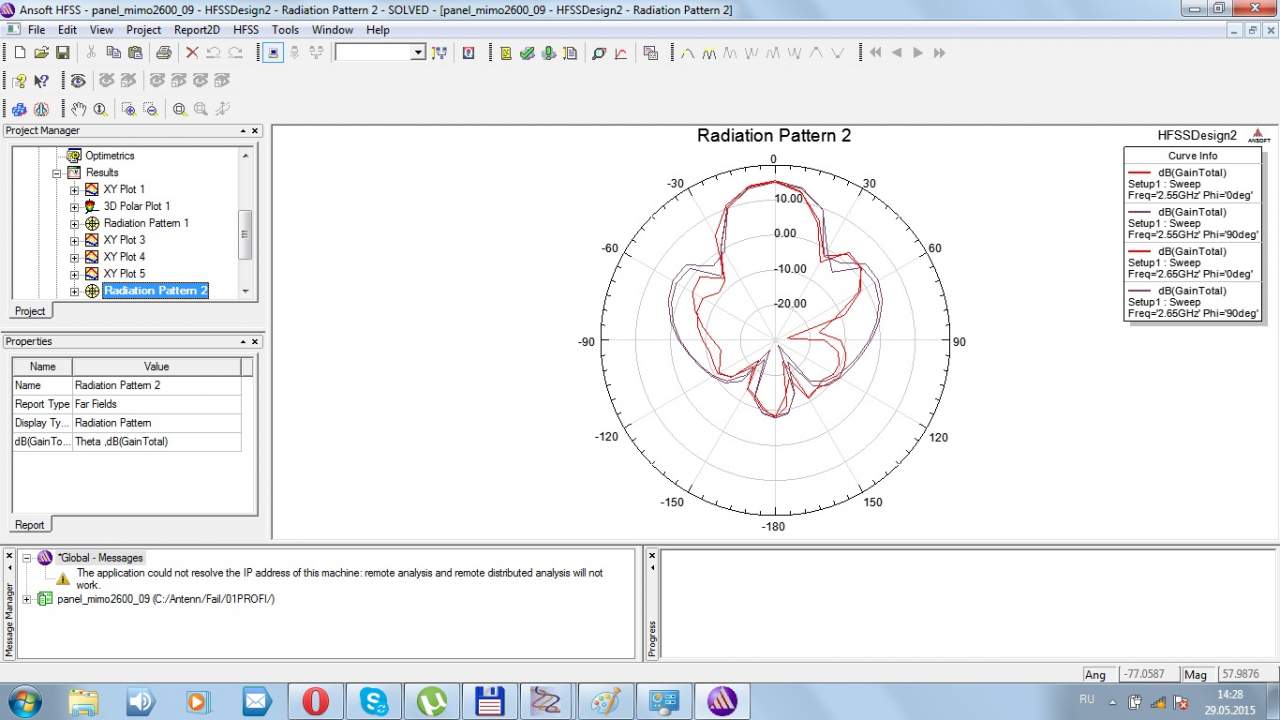The height and width of the screenshot is (720, 1280).
Task: Click the Save project toolbar icon
Action: 62,53
